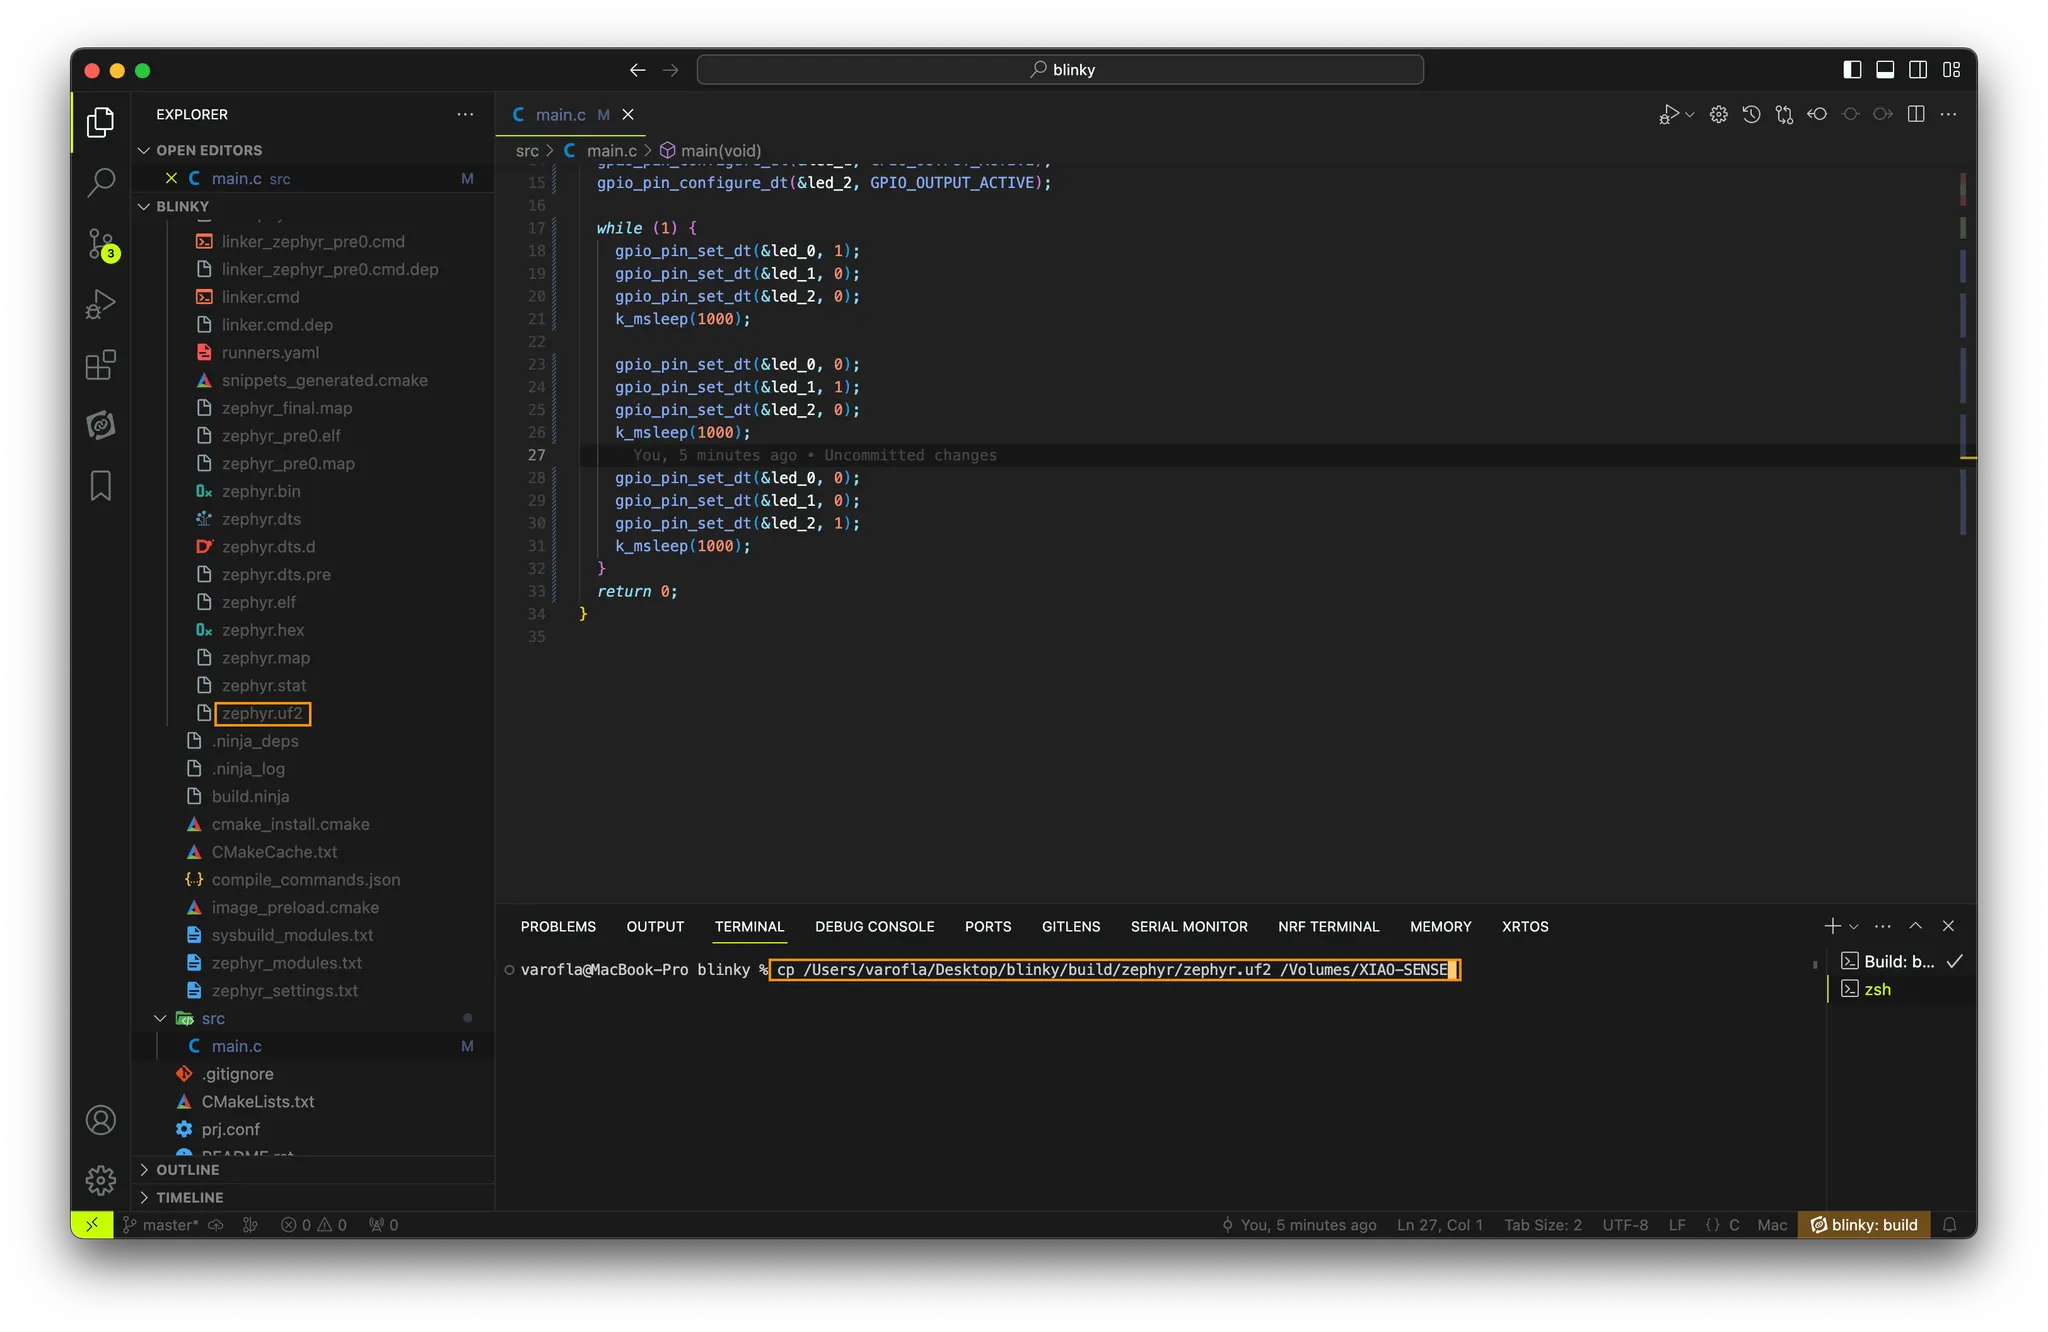Switch to the DEBUG CONSOLE tab

[874, 926]
